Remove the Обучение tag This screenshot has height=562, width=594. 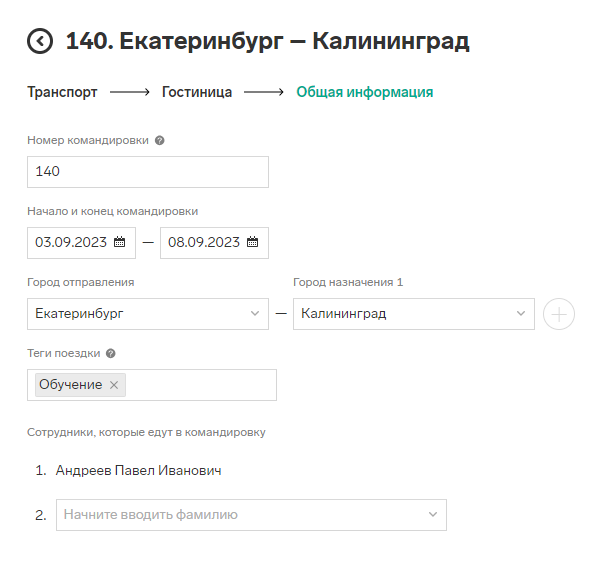coord(114,385)
